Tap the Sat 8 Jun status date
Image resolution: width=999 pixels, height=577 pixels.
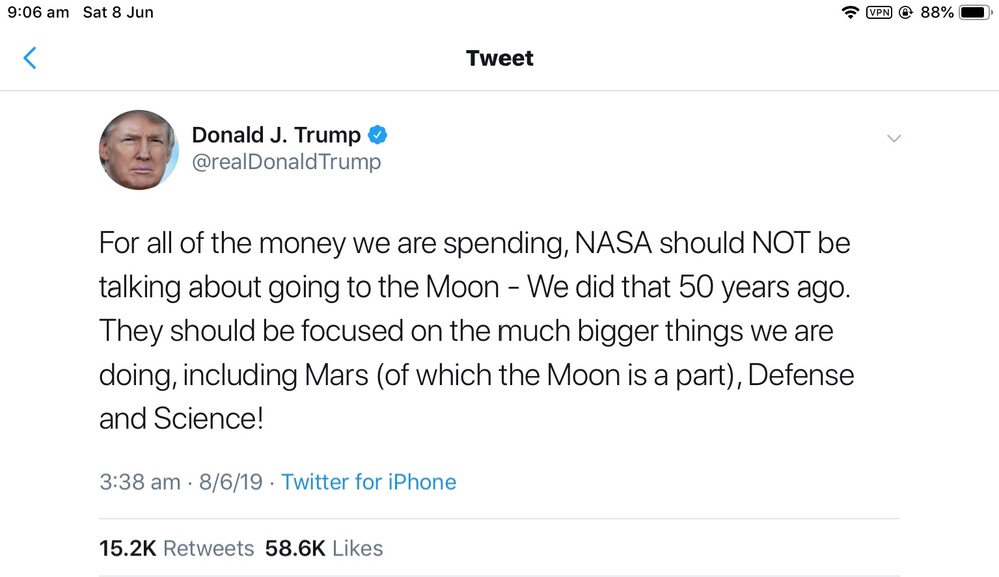coord(118,13)
